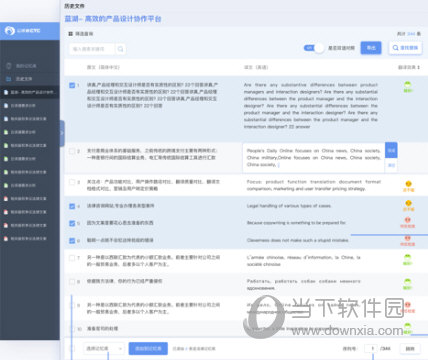Screen dimensions: 428x360
Task: Check the checkbox for row 3
Action: click(x=72, y=182)
